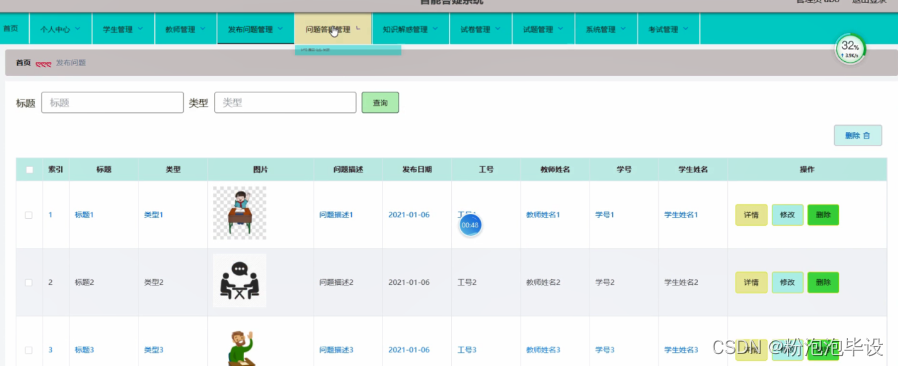Image resolution: width=899 pixels, height=366 pixels.
Task: Open the highlighted 问题答疑管理 menu
Action: [333, 29]
